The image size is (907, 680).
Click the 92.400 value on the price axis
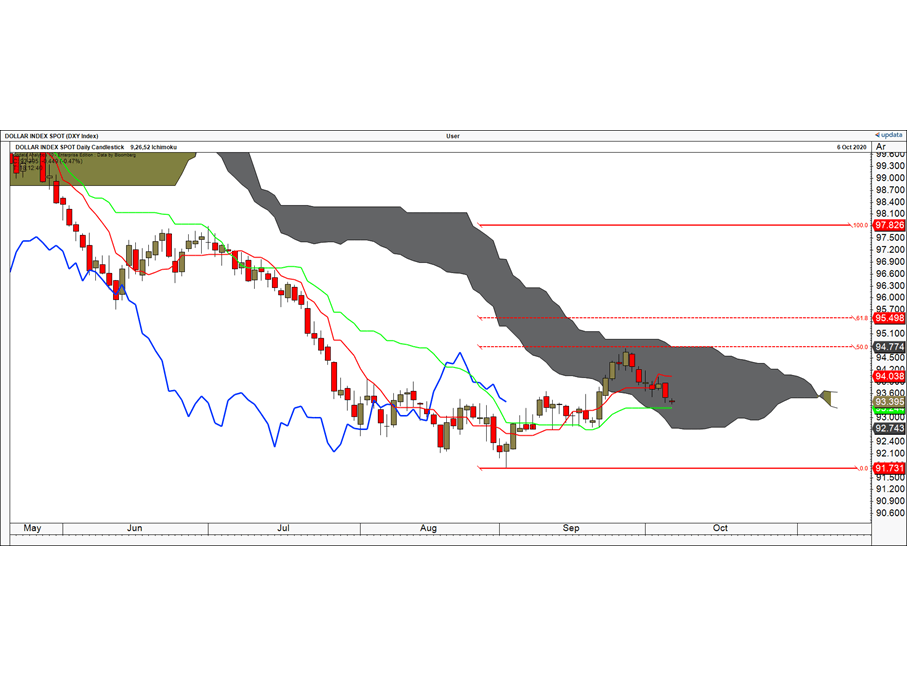[x=890, y=441]
